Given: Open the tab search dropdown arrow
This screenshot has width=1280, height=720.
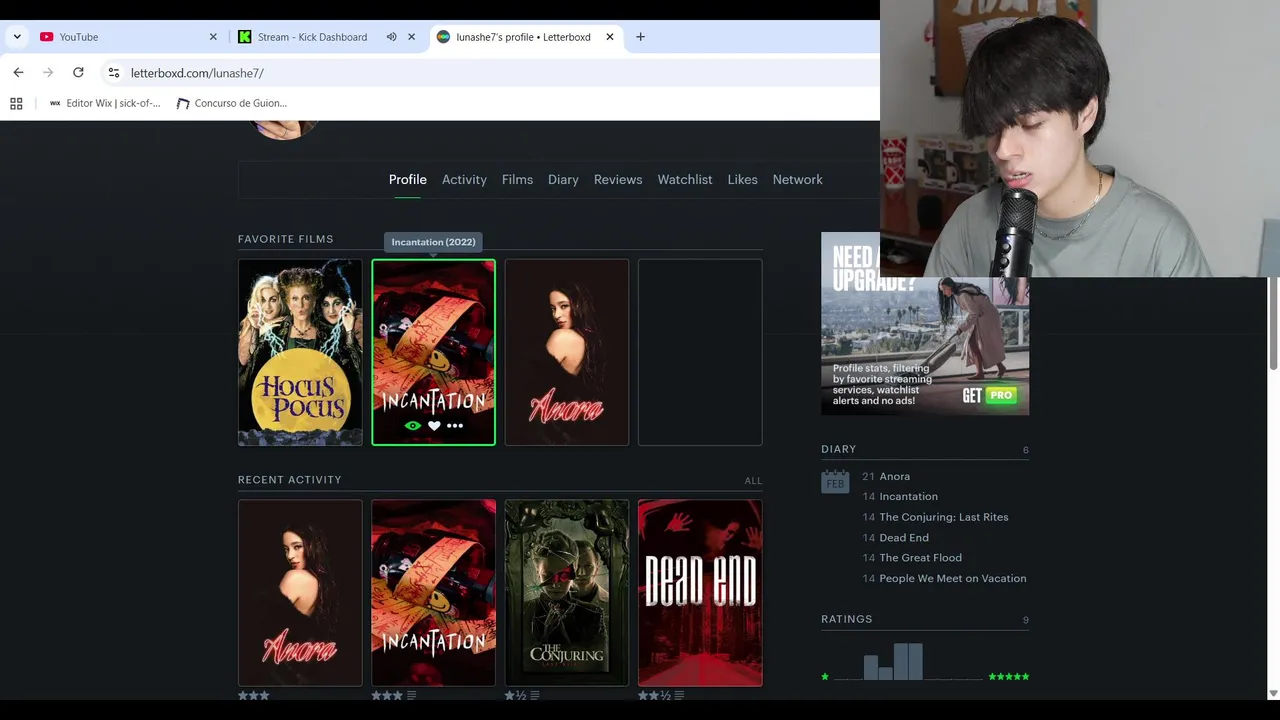Looking at the screenshot, I should (x=17, y=37).
